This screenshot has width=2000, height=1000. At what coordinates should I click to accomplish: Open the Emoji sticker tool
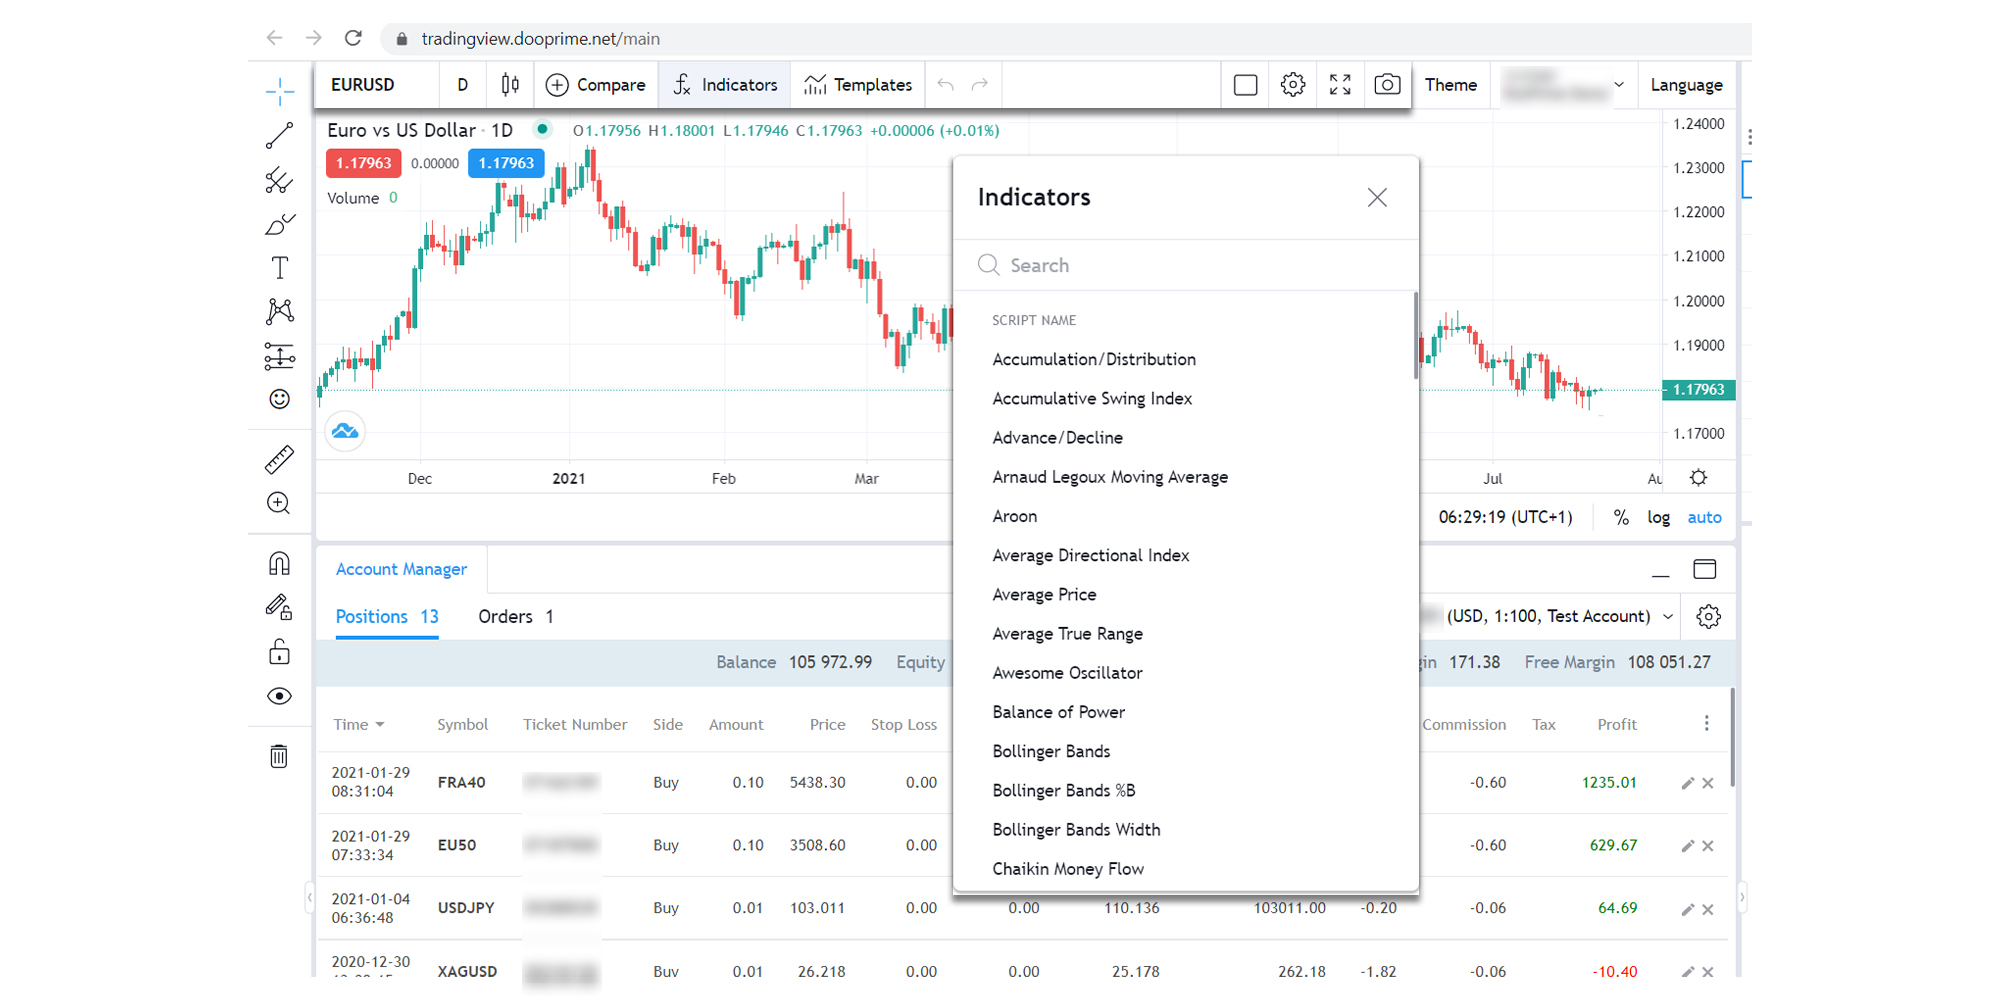(280, 399)
